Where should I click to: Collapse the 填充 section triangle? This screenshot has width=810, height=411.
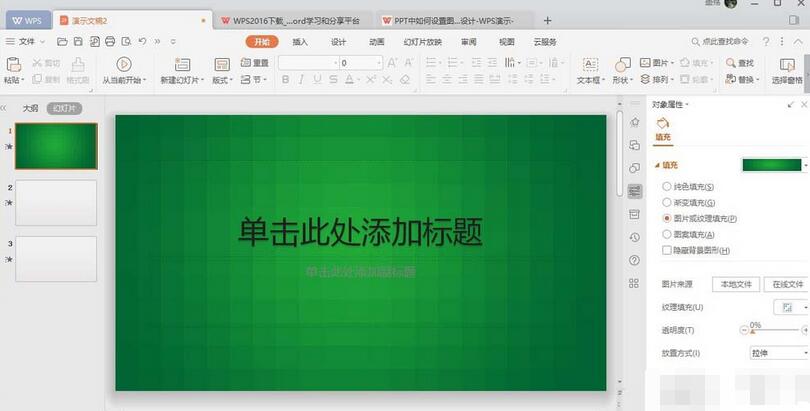click(656, 165)
